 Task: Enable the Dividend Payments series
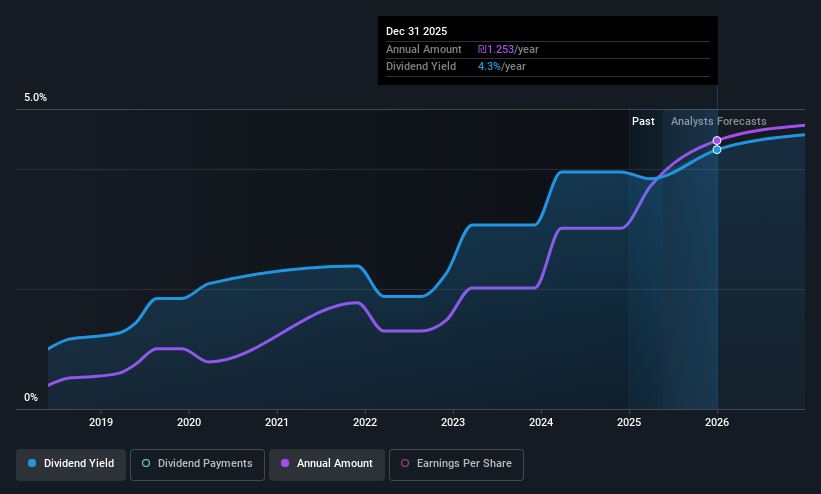coord(197,464)
